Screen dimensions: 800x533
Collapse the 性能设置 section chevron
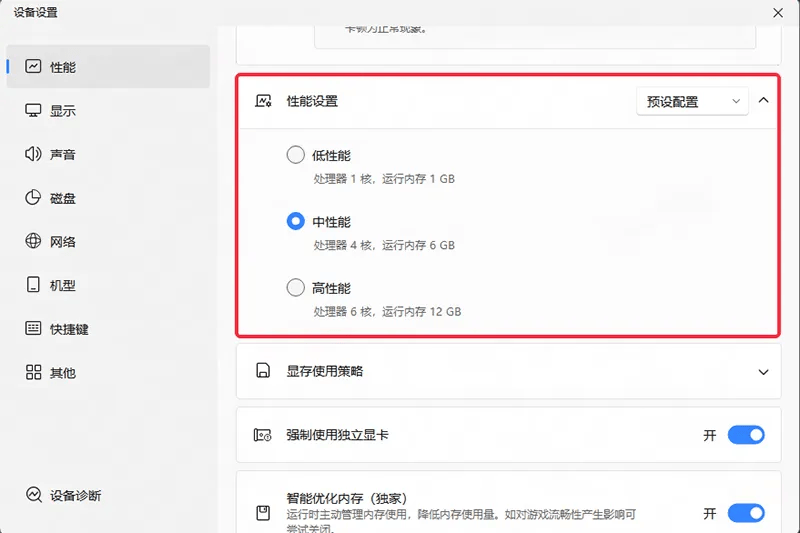pos(764,101)
